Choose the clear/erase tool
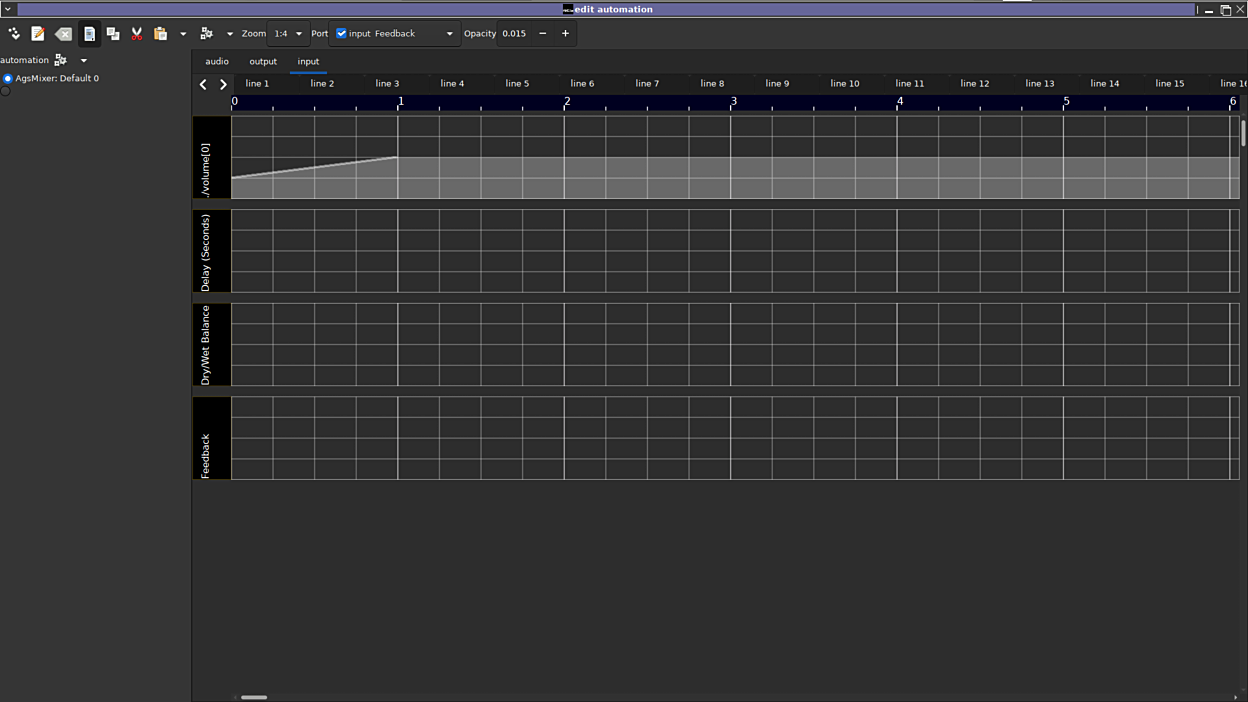 (x=63, y=34)
